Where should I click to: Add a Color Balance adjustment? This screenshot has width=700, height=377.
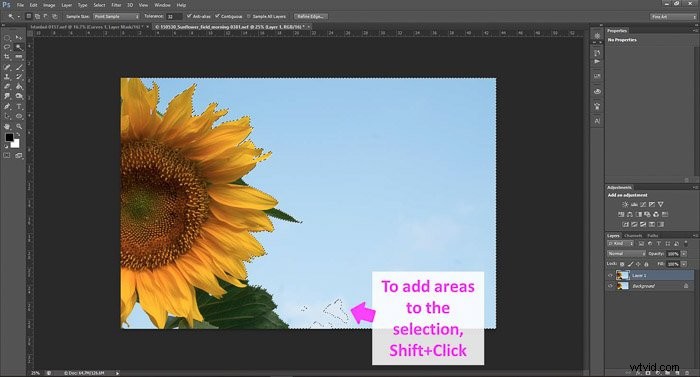pos(630,214)
